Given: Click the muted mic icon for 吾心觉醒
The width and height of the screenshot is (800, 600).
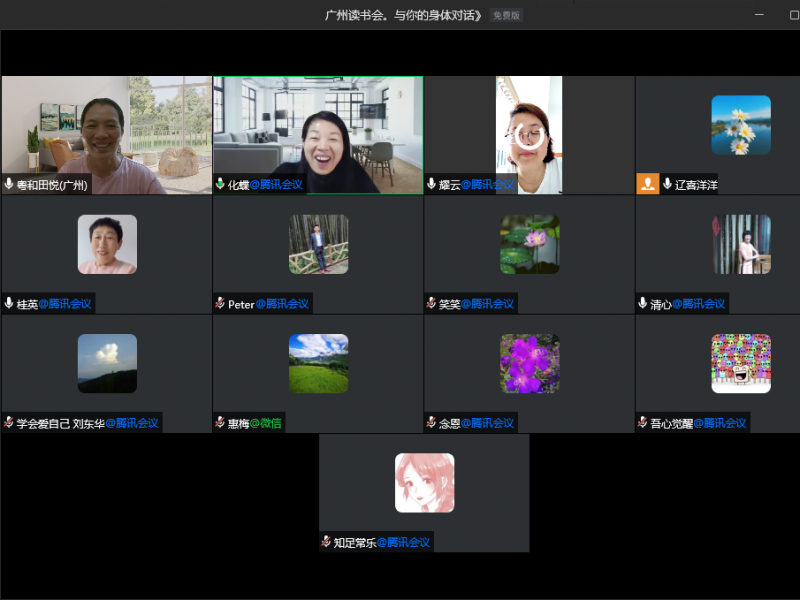Looking at the screenshot, I should (x=643, y=423).
